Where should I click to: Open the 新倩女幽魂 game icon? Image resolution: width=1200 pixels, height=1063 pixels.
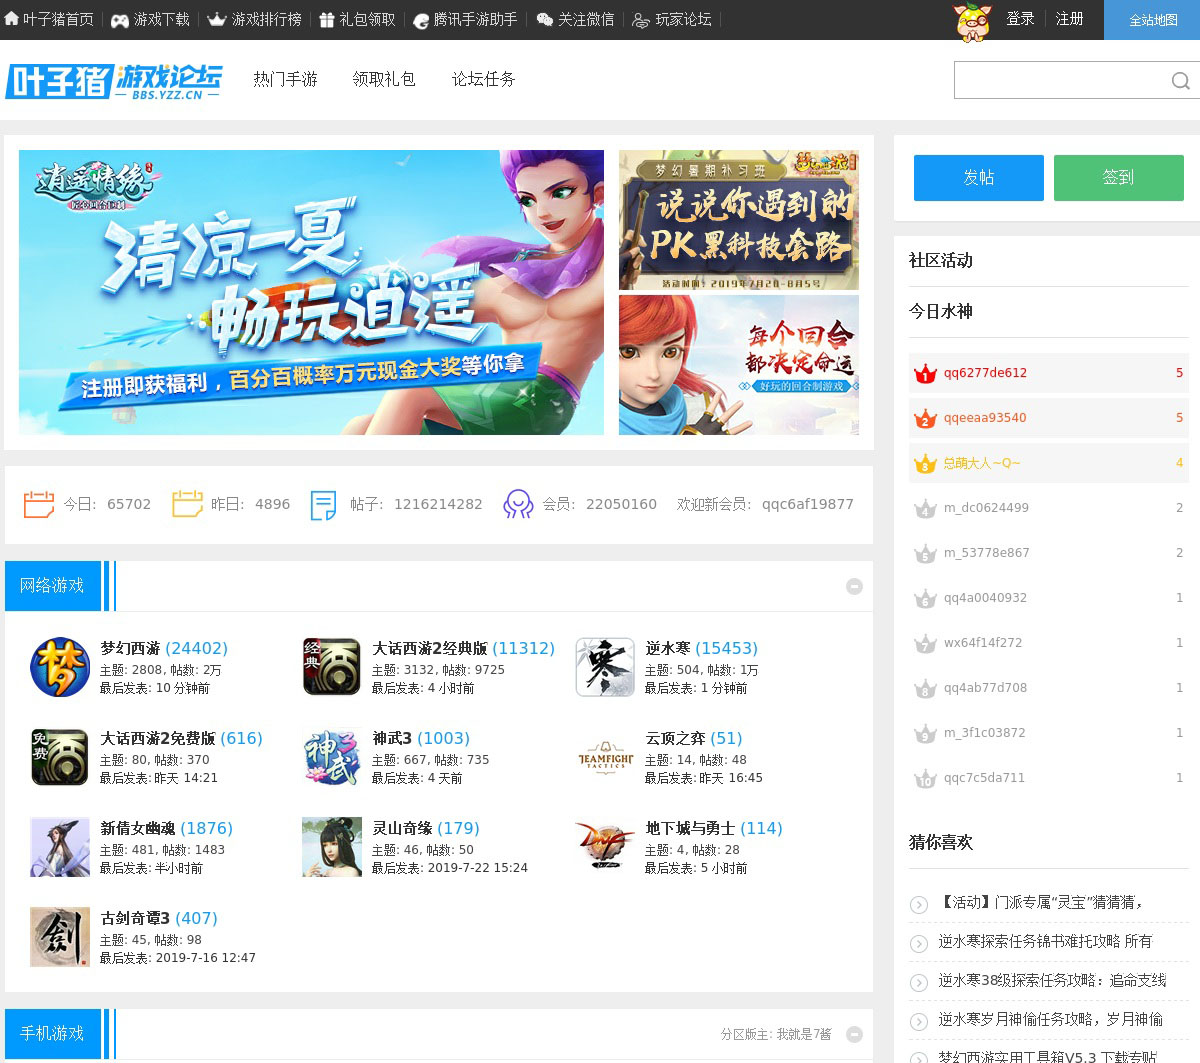click(x=60, y=847)
